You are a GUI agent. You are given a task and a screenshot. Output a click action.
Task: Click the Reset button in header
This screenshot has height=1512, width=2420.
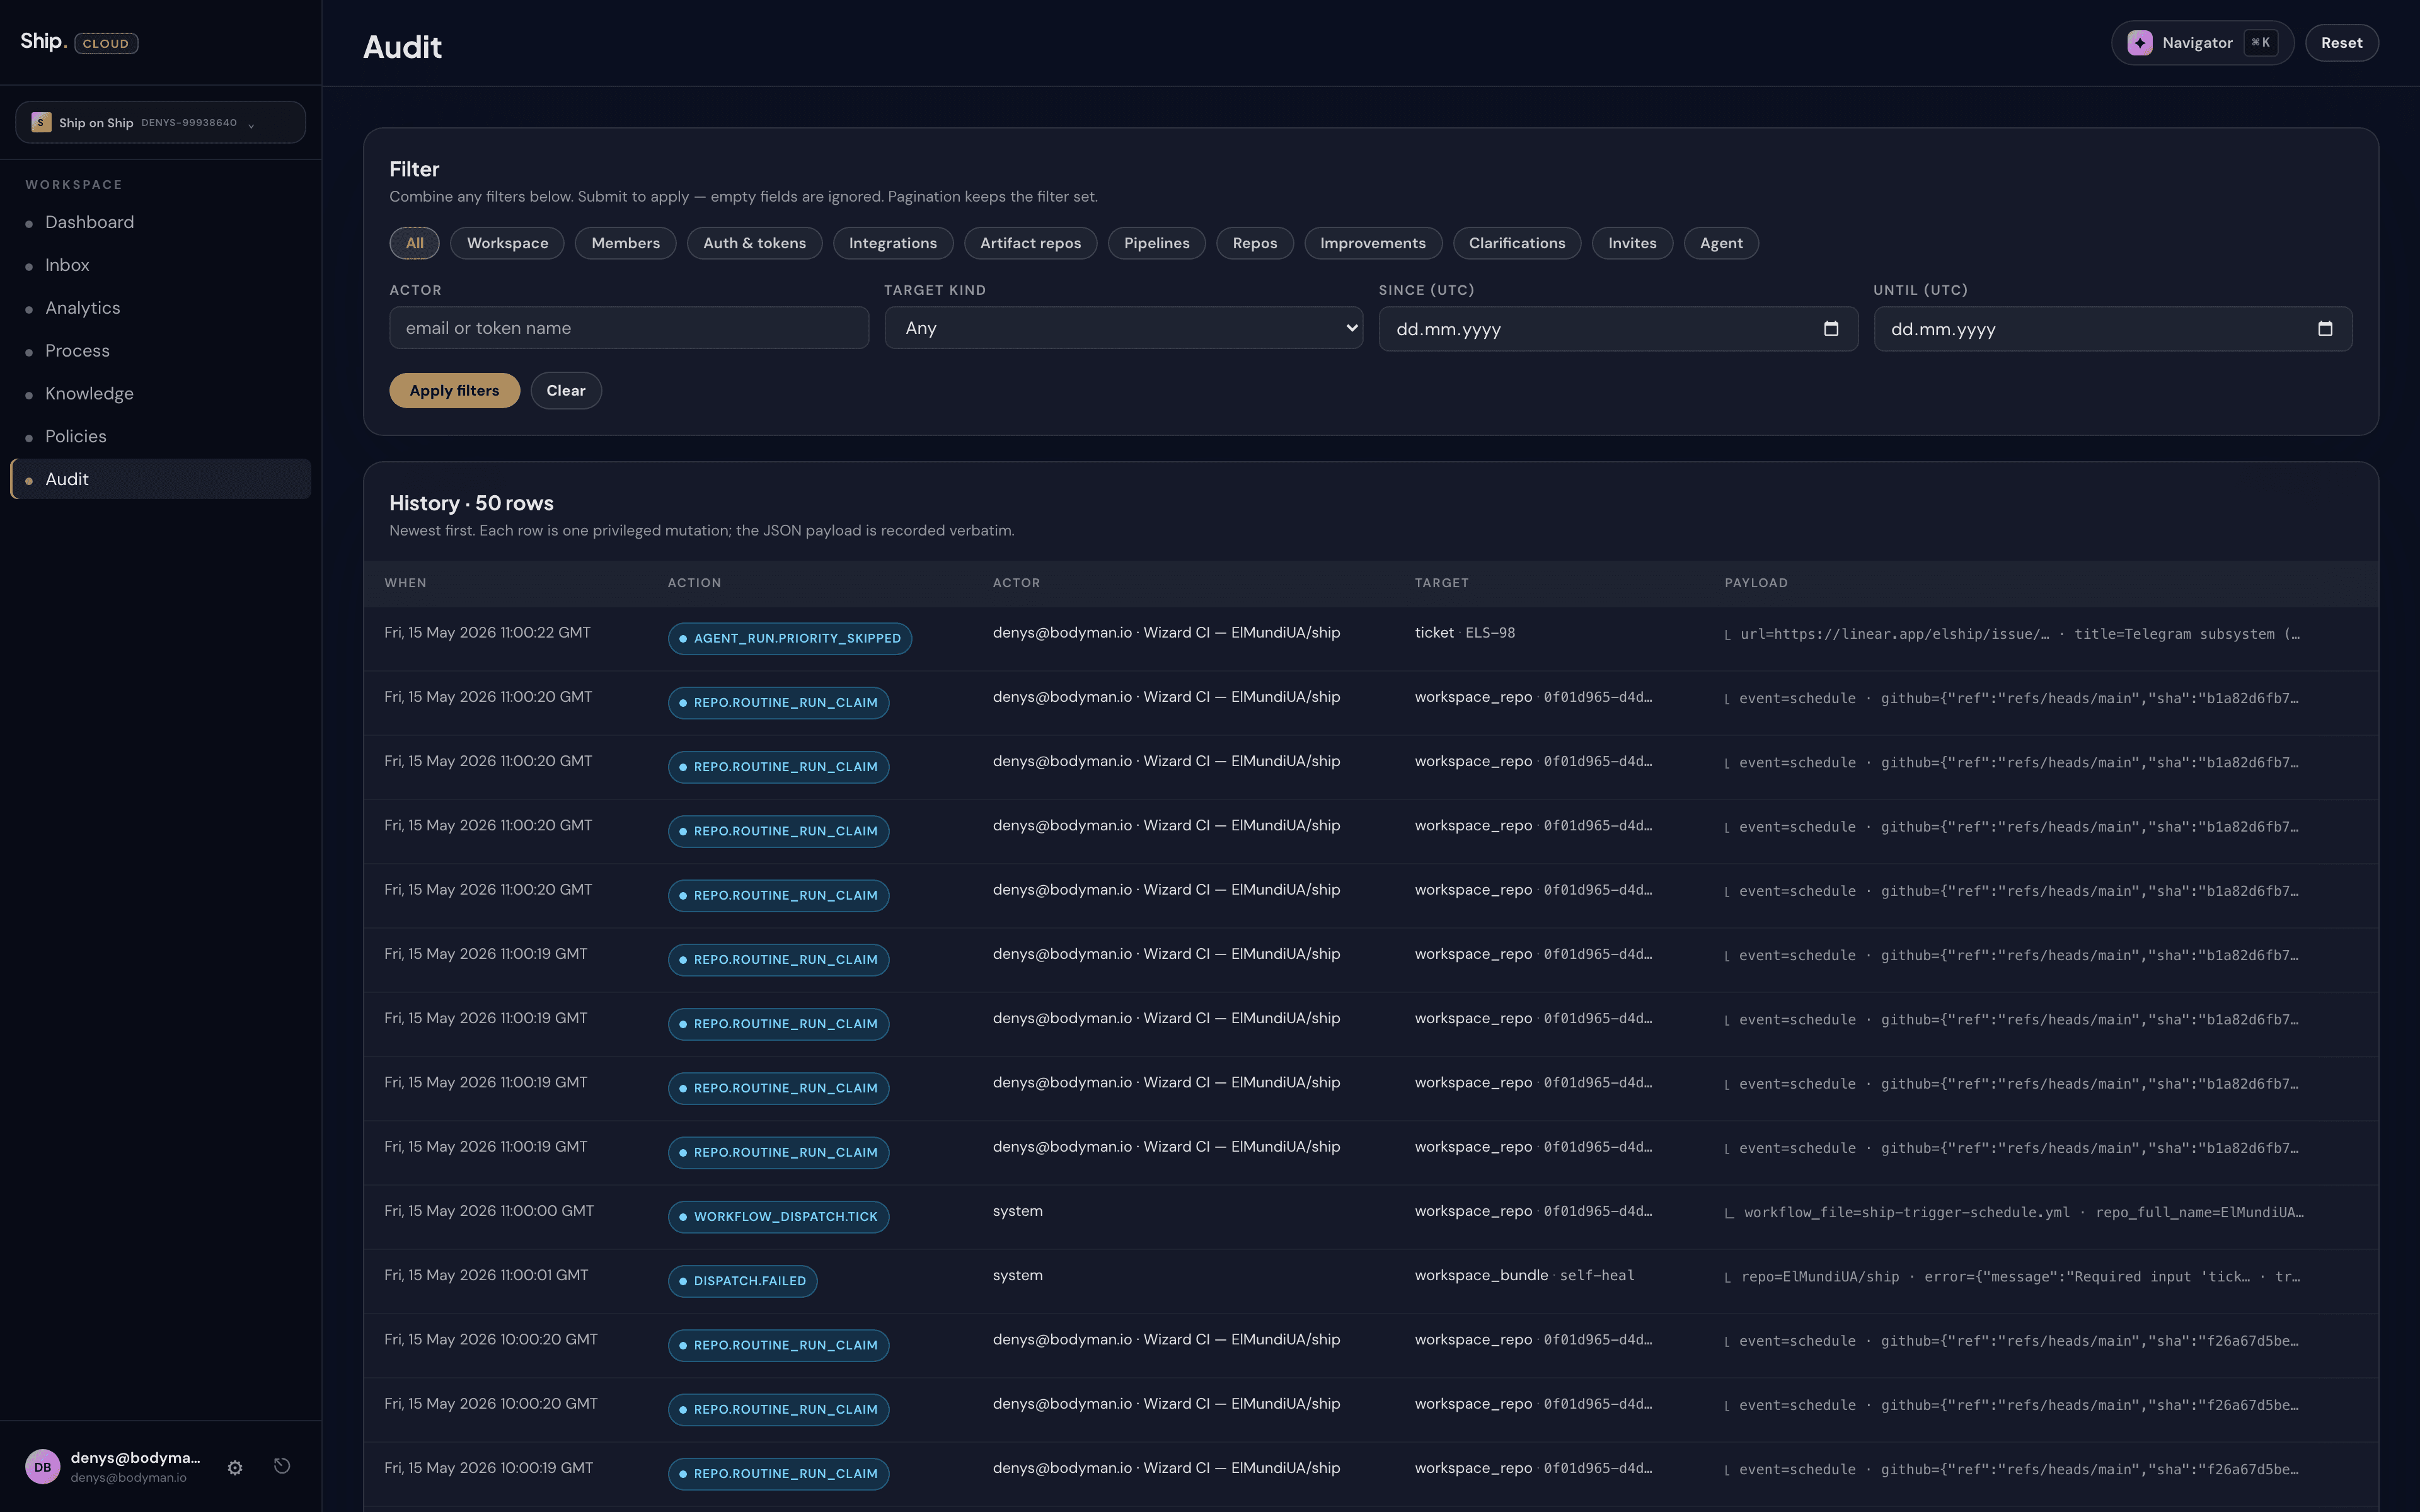pyautogui.click(x=2341, y=43)
